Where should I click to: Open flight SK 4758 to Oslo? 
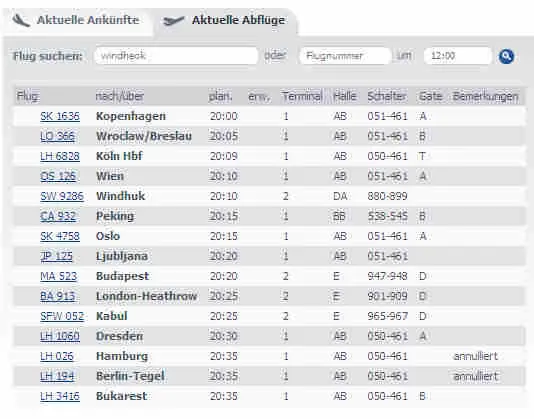click(x=60, y=236)
